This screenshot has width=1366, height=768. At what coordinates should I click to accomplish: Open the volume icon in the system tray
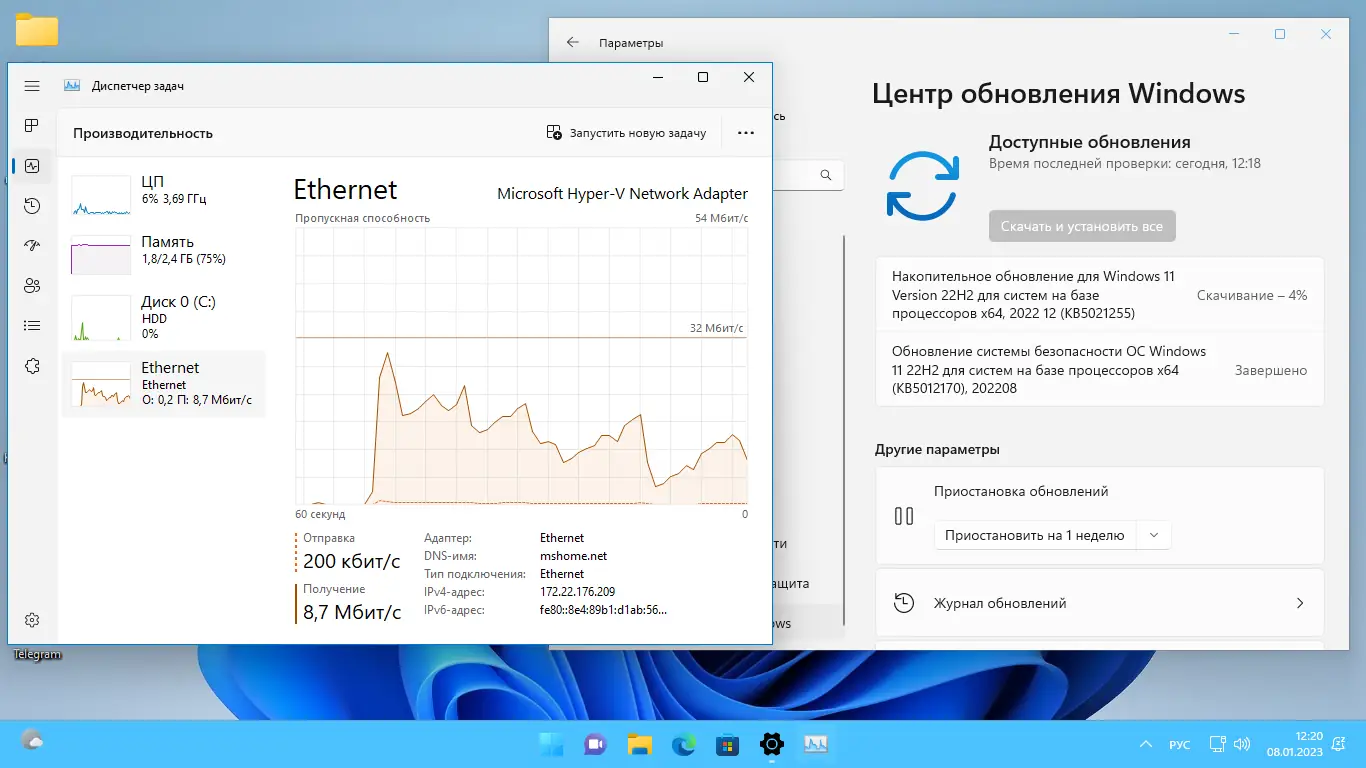pyautogui.click(x=1242, y=745)
